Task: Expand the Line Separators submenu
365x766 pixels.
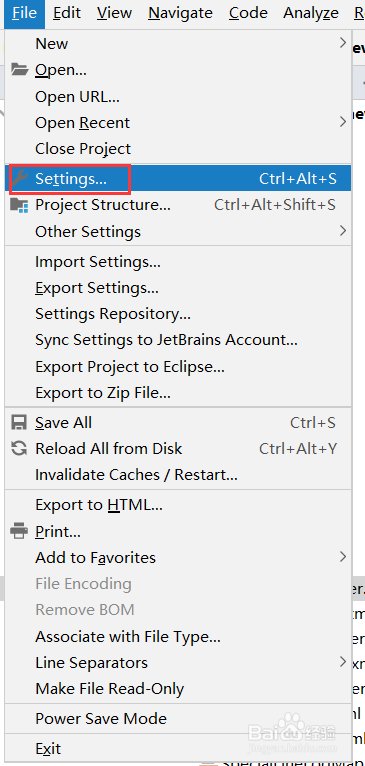Action: tap(343, 662)
